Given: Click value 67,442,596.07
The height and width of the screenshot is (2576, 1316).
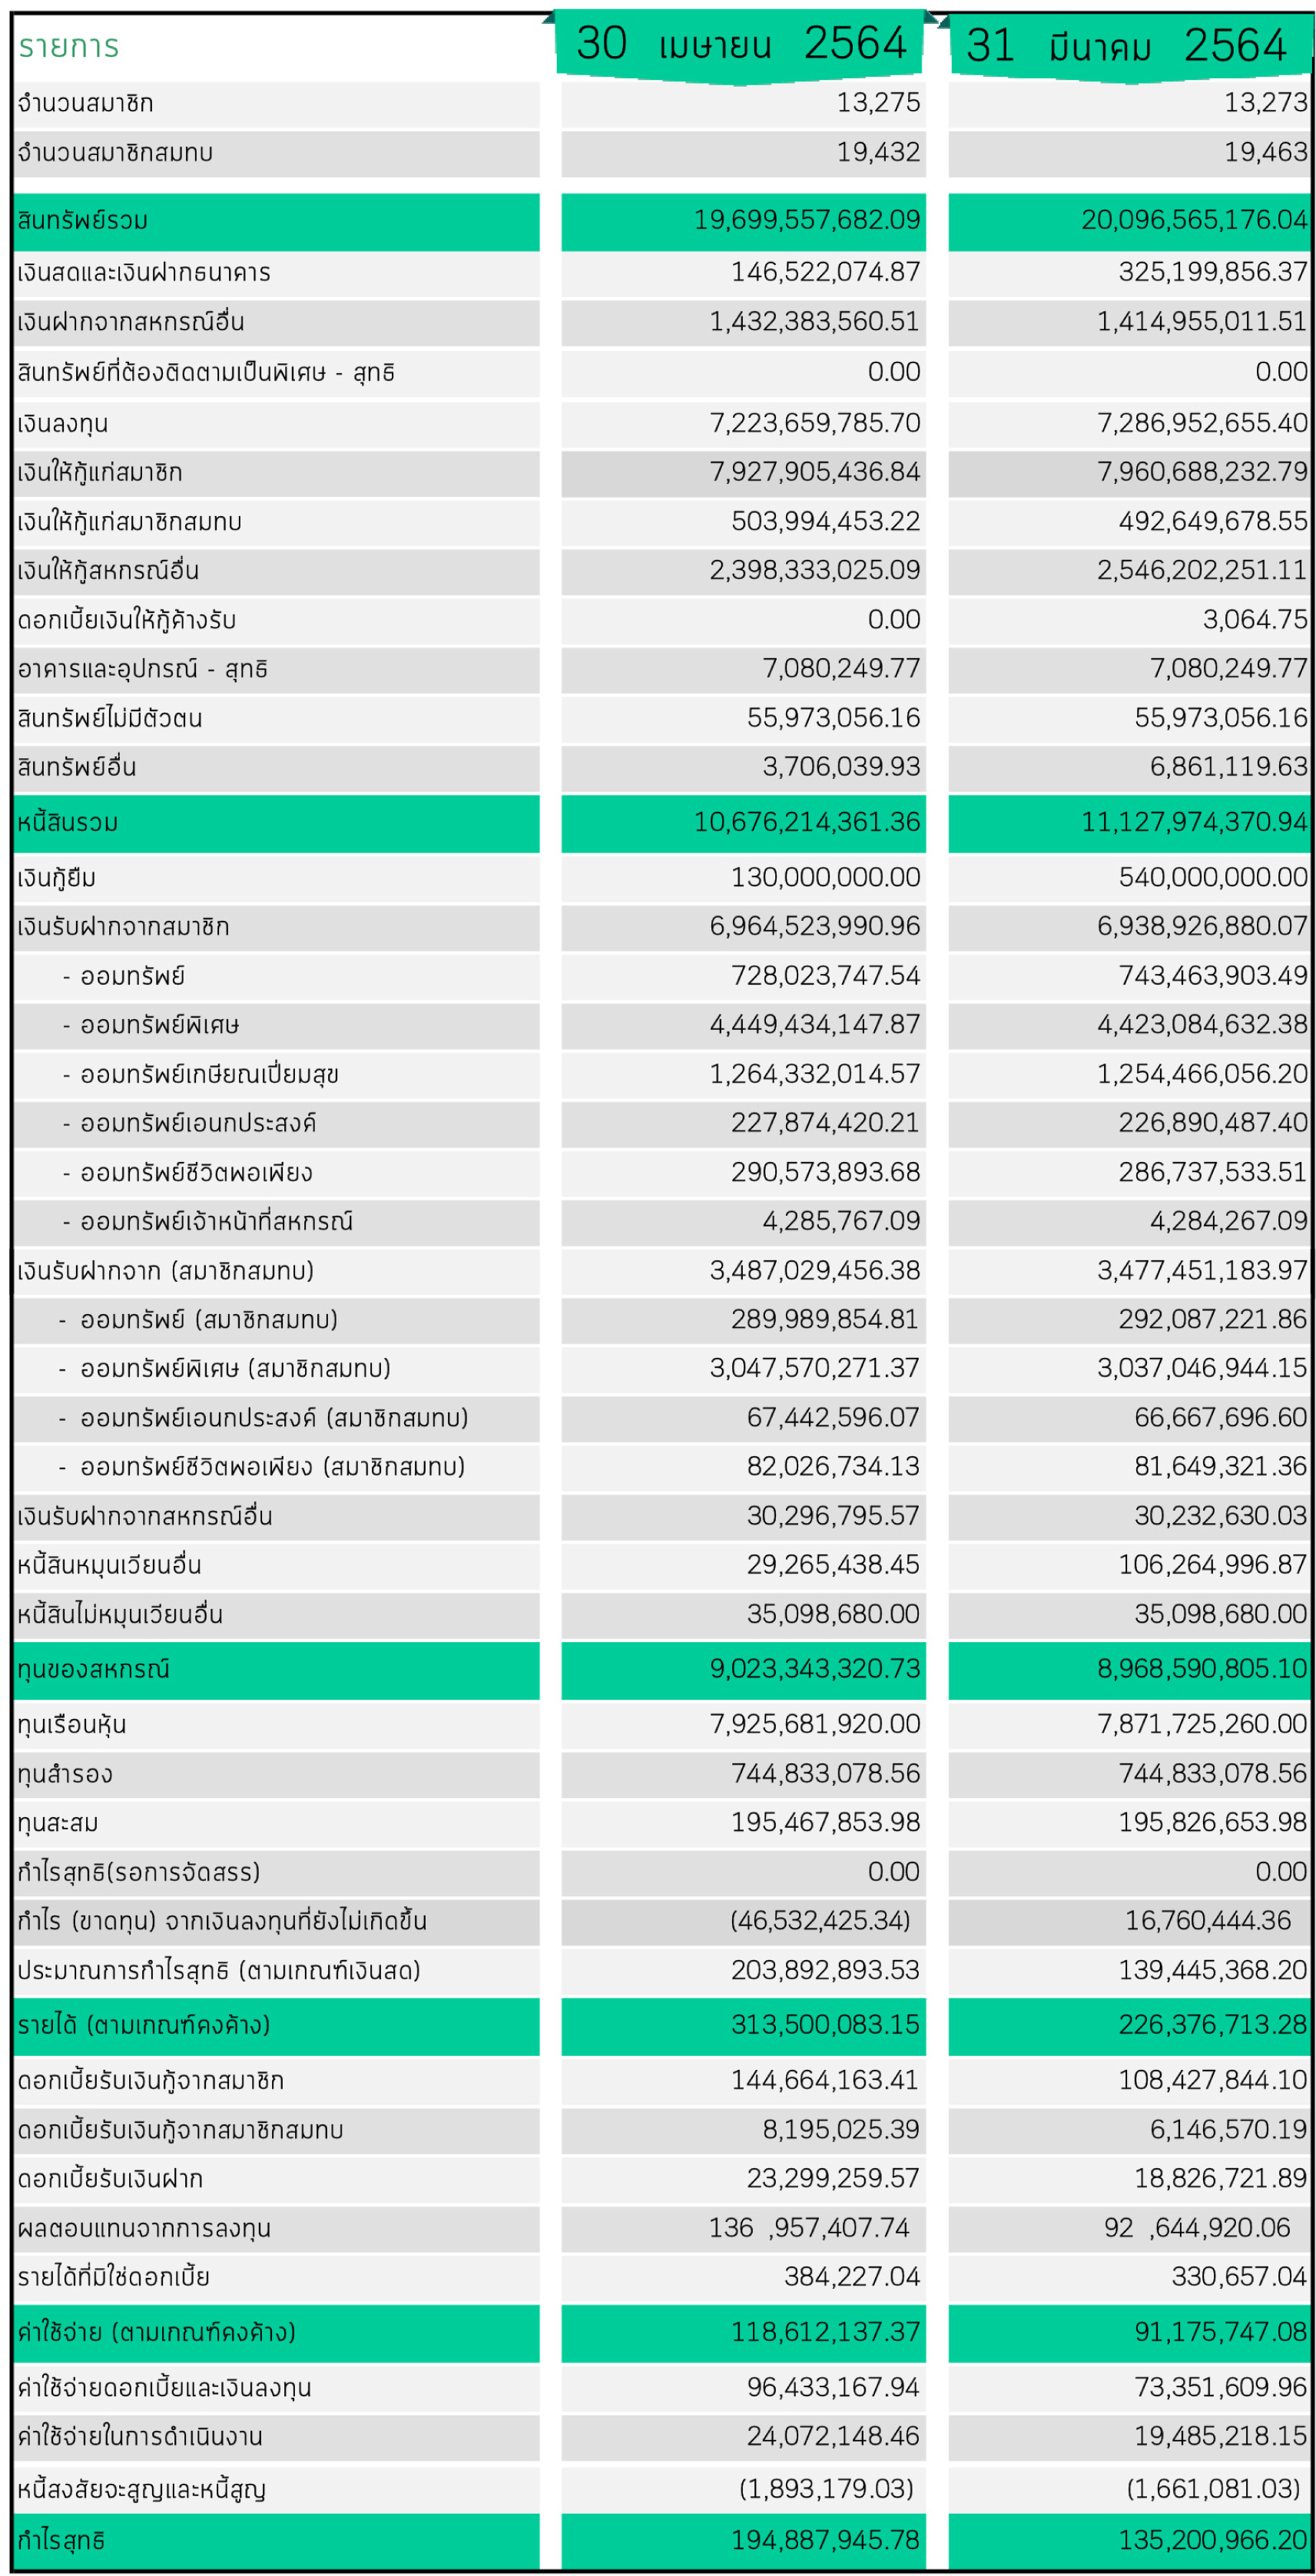Looking at the screenshot, I should [833, 1418].
